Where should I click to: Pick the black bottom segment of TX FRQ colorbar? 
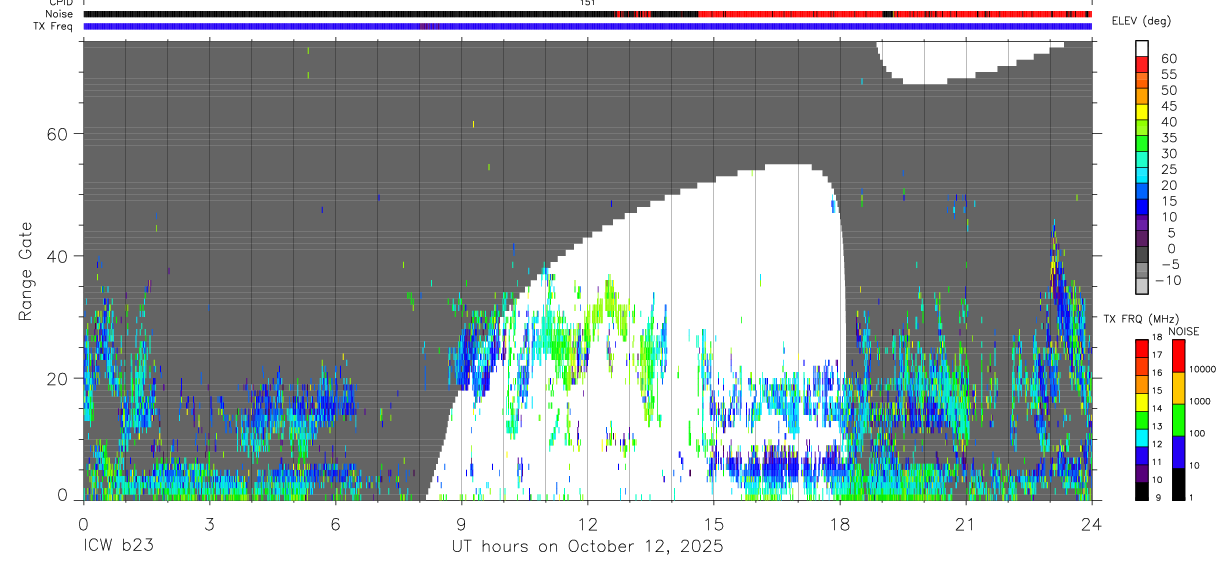[x=1141, y=491]
